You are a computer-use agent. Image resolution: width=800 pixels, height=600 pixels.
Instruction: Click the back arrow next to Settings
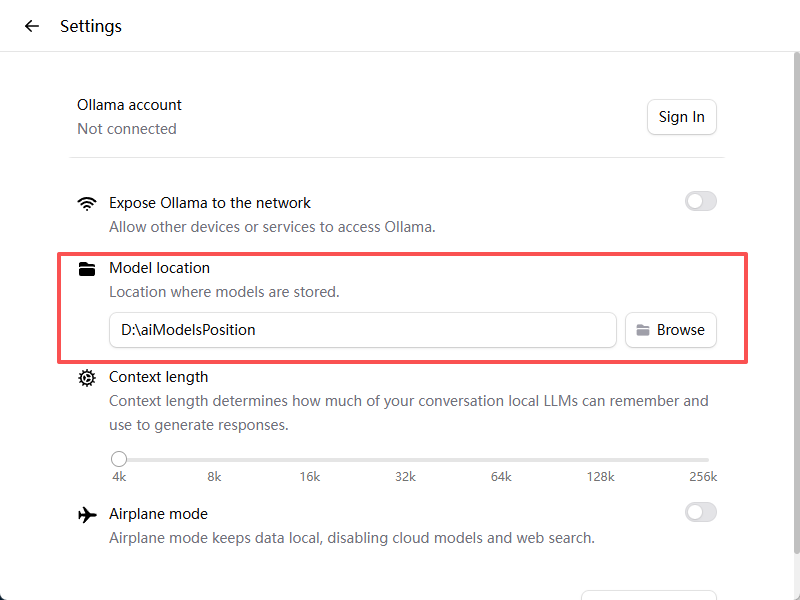point(32,26)
